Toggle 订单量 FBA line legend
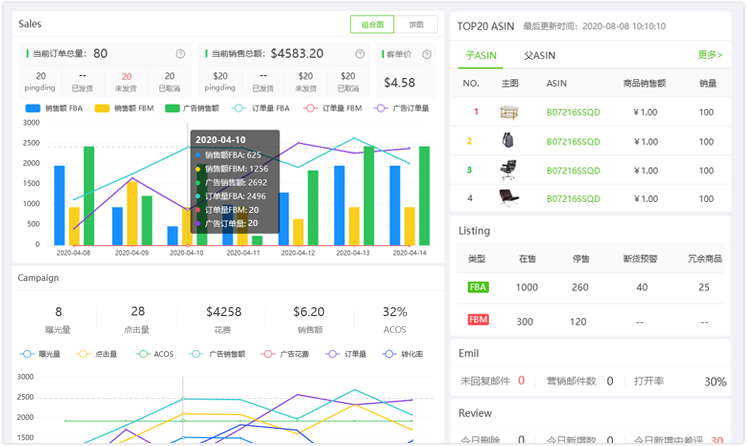Image resolution: width=747 pixels, height=446 pixels. click(x=261, y=108)
